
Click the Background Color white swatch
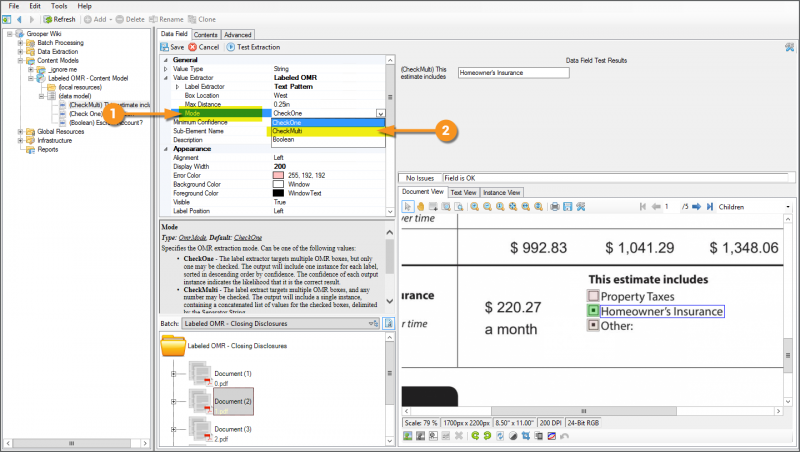pos(278,184)
